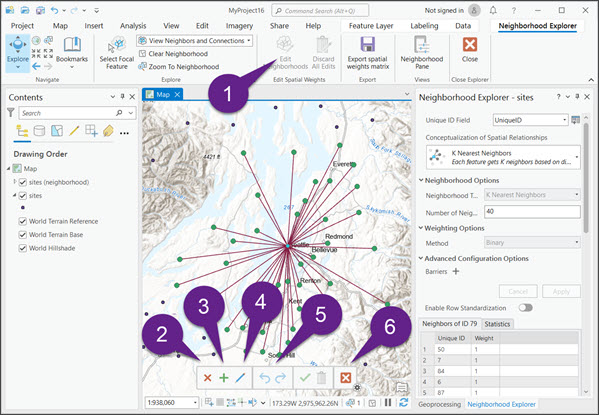Click the Number of Neighbors input field

point(532,212)
